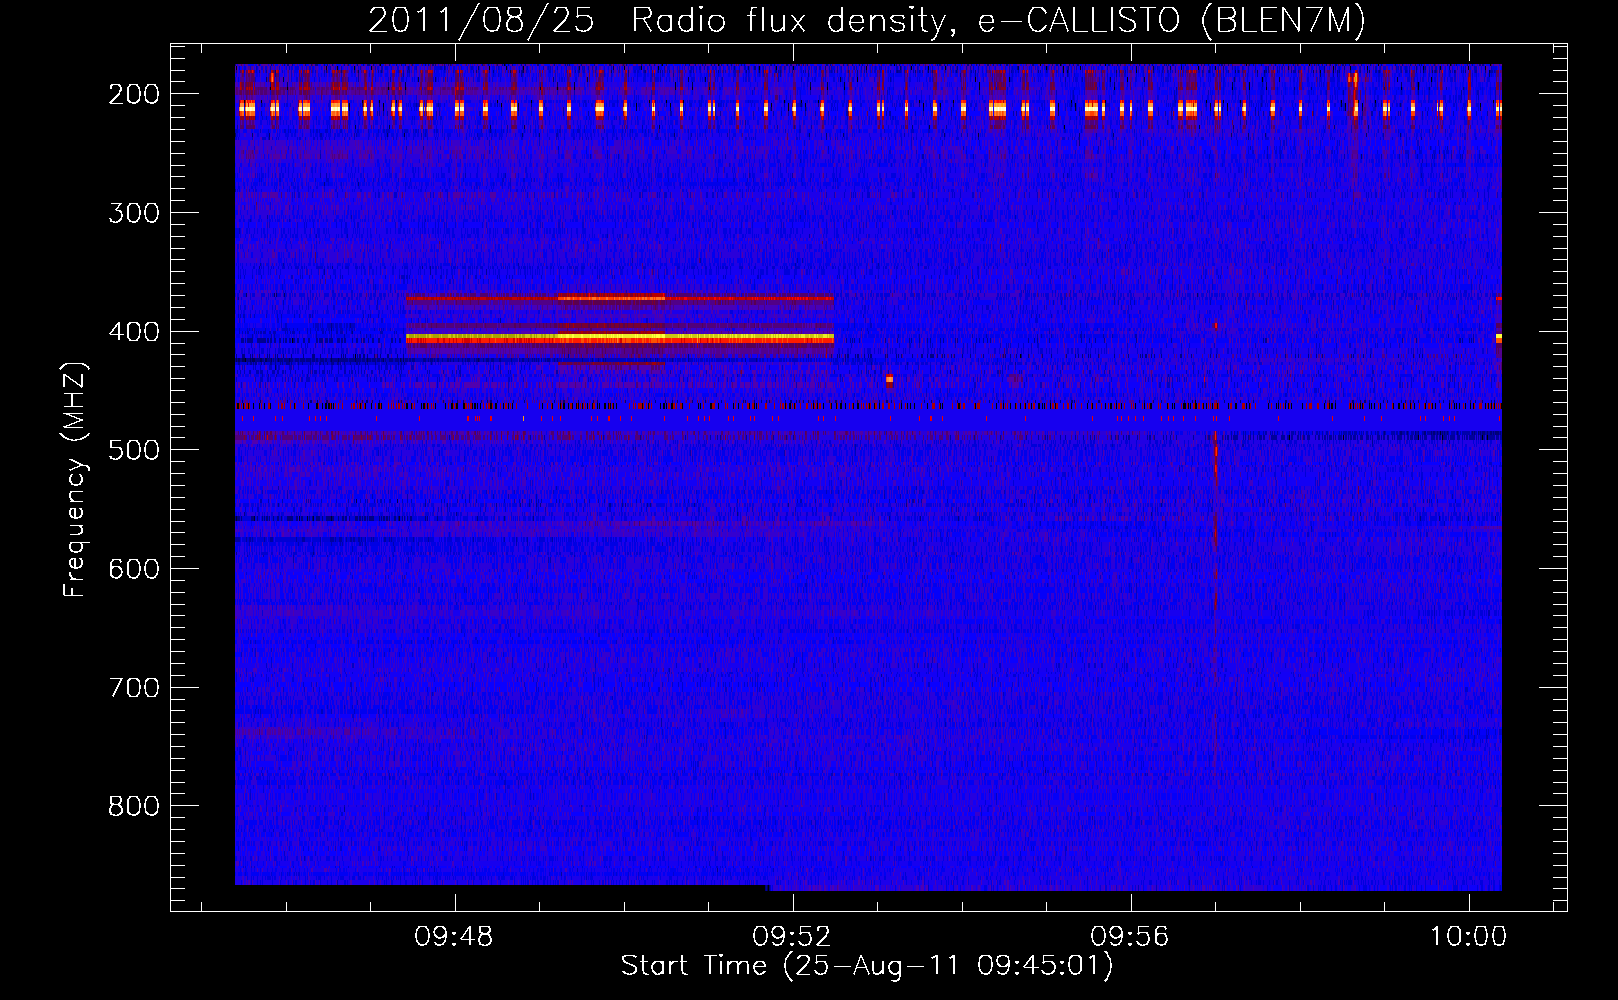Image resolution: width=1618 pixels, height=1000 pixels.
Task: Click the 'Frequency (MHZ)' axis label
Action: (75, 479)
